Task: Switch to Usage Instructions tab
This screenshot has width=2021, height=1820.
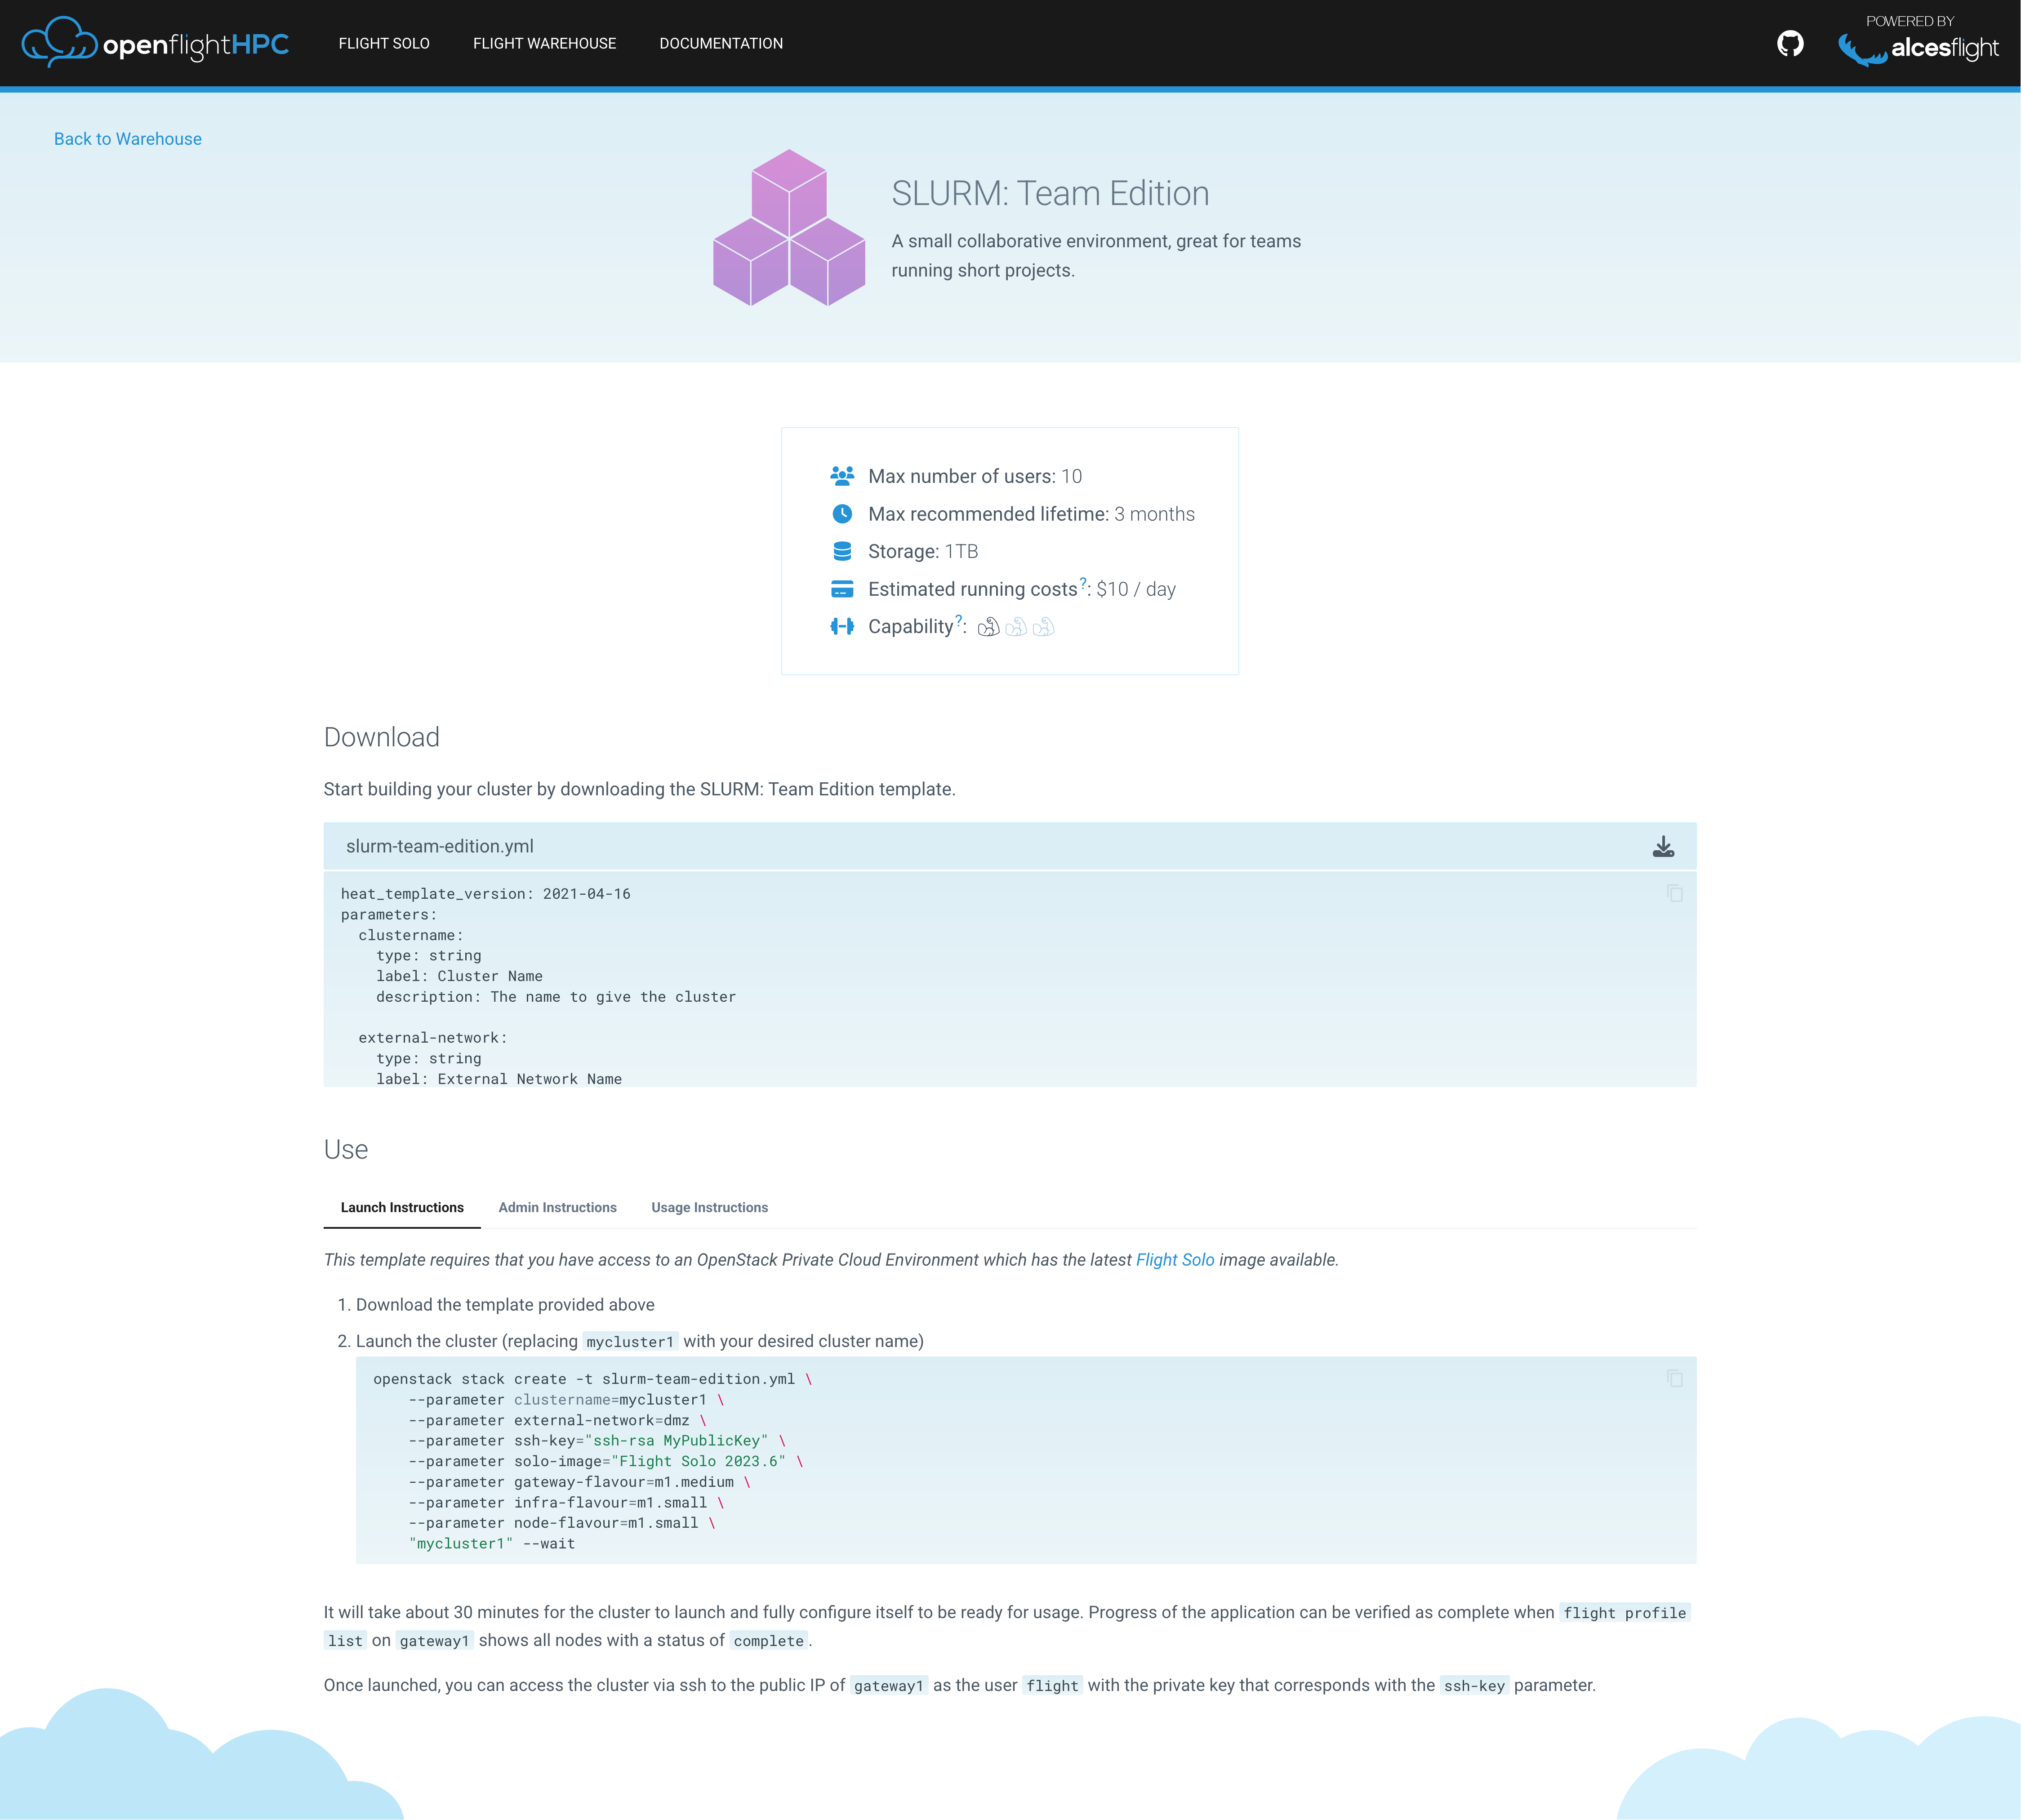Action: pyautogui.click(x=709, y=1207)
